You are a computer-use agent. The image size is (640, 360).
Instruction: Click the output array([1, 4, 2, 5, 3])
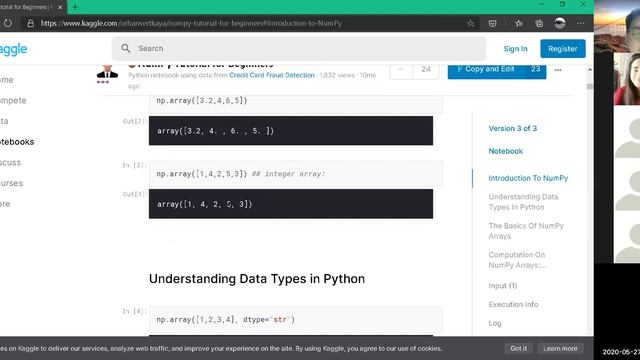[291, 204]
